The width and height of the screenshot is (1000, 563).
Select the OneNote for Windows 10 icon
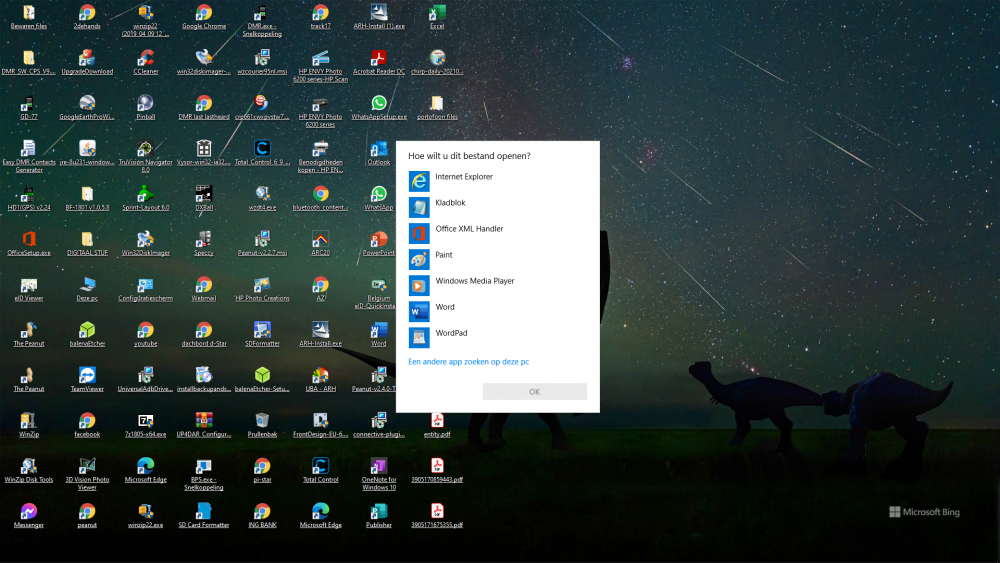tap(379, 466)
